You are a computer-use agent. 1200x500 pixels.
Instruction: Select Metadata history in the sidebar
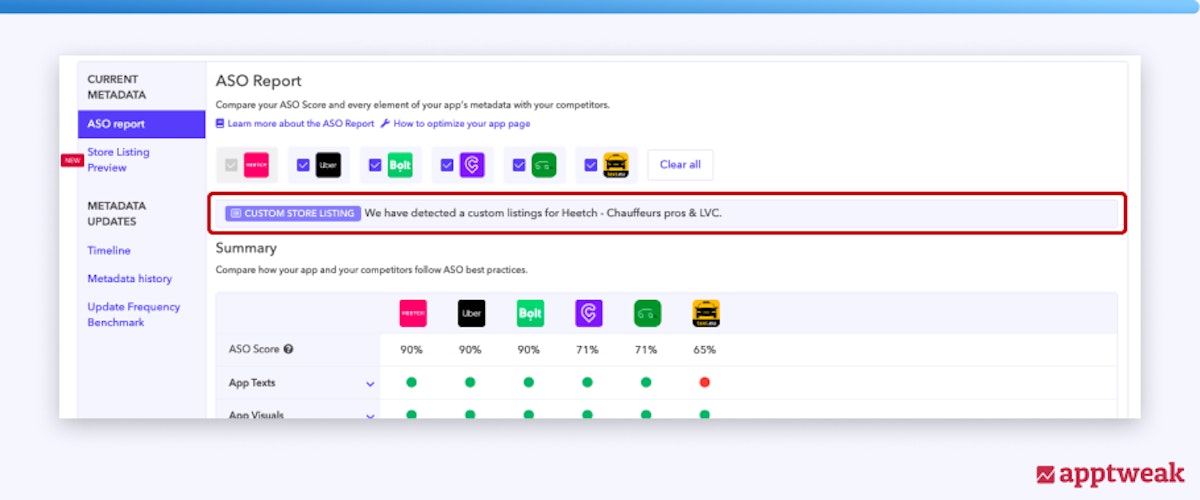coord(129,278)
